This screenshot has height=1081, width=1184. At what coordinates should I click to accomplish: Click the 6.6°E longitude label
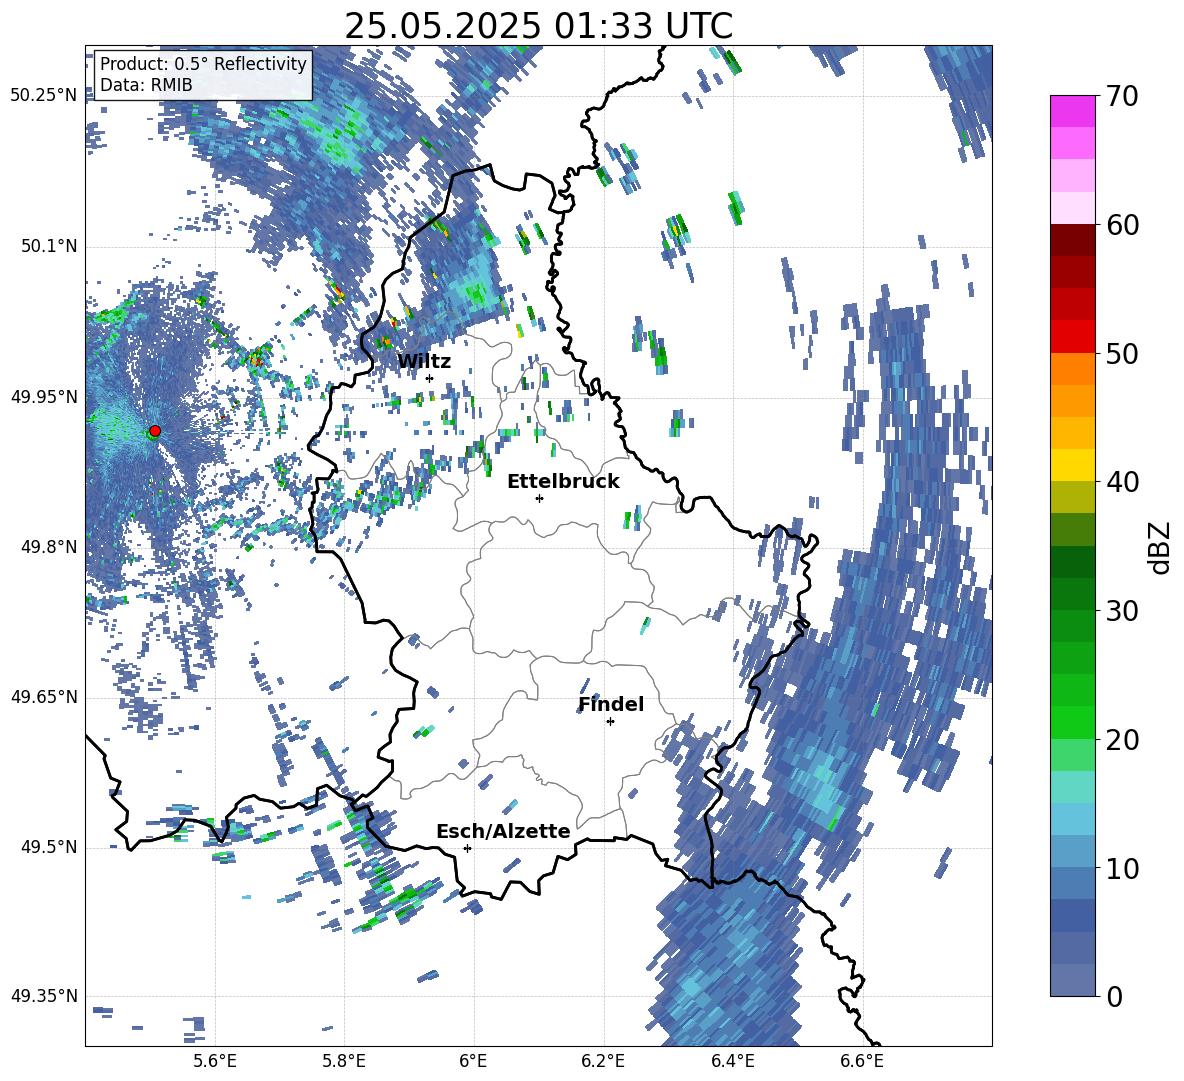[x=862, y=1061]
